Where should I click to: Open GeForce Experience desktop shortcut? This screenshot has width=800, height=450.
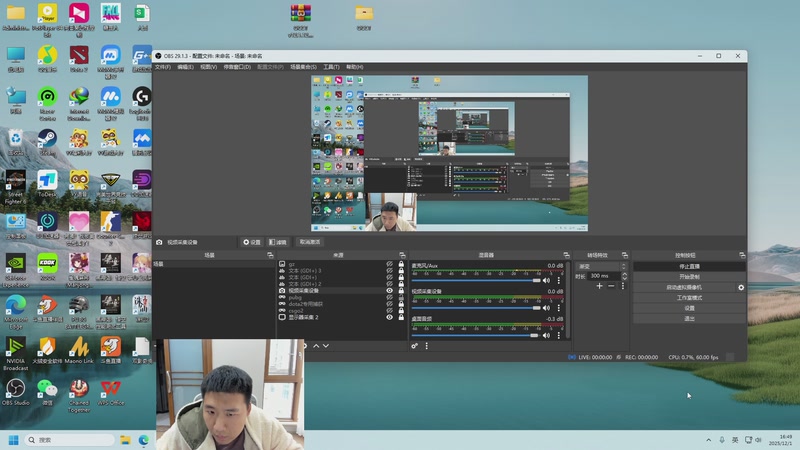tap(16, 270)
